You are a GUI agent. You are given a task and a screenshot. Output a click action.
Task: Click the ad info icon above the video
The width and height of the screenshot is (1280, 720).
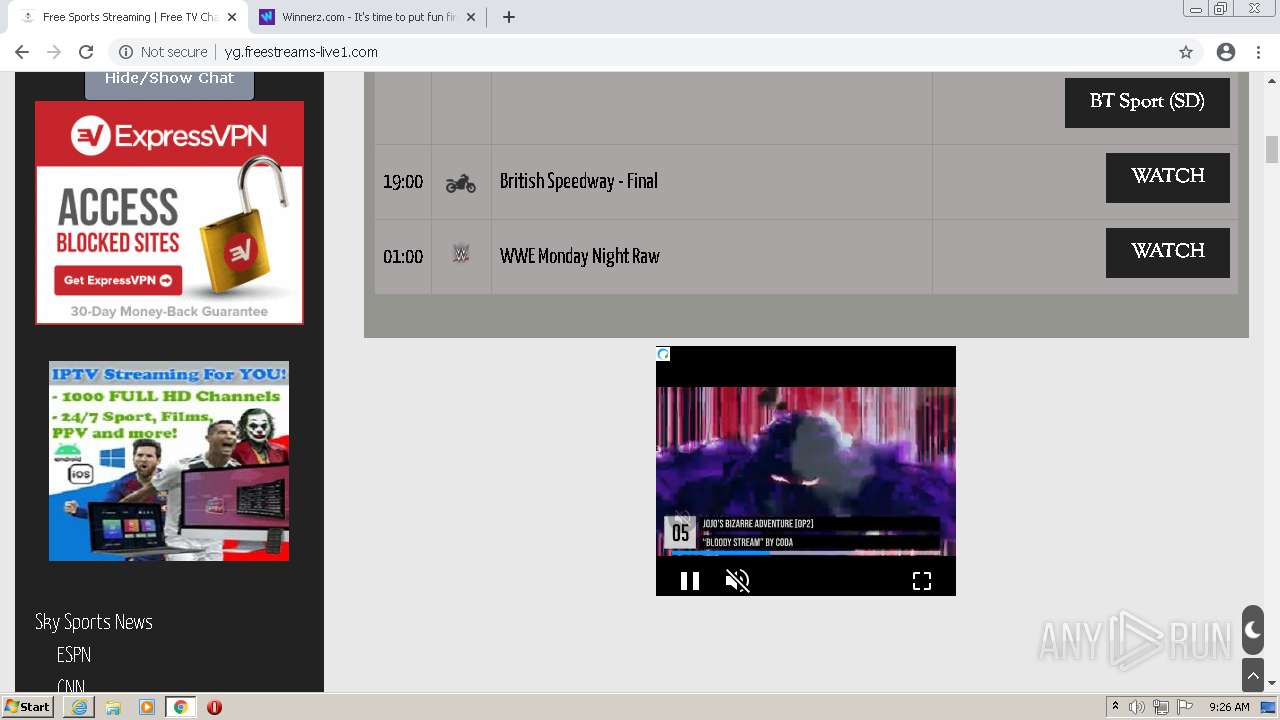[x=663, y=354]
